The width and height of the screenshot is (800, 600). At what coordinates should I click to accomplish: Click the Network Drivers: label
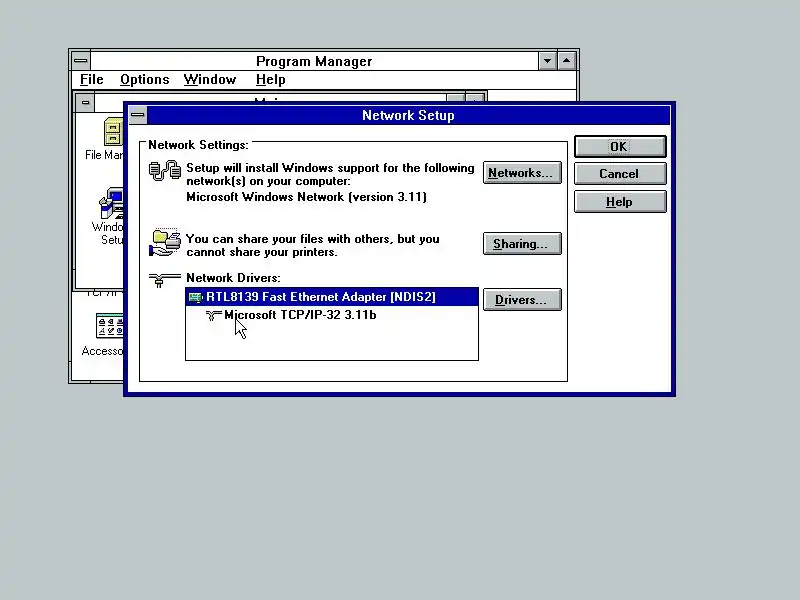(x=233, y=278)
